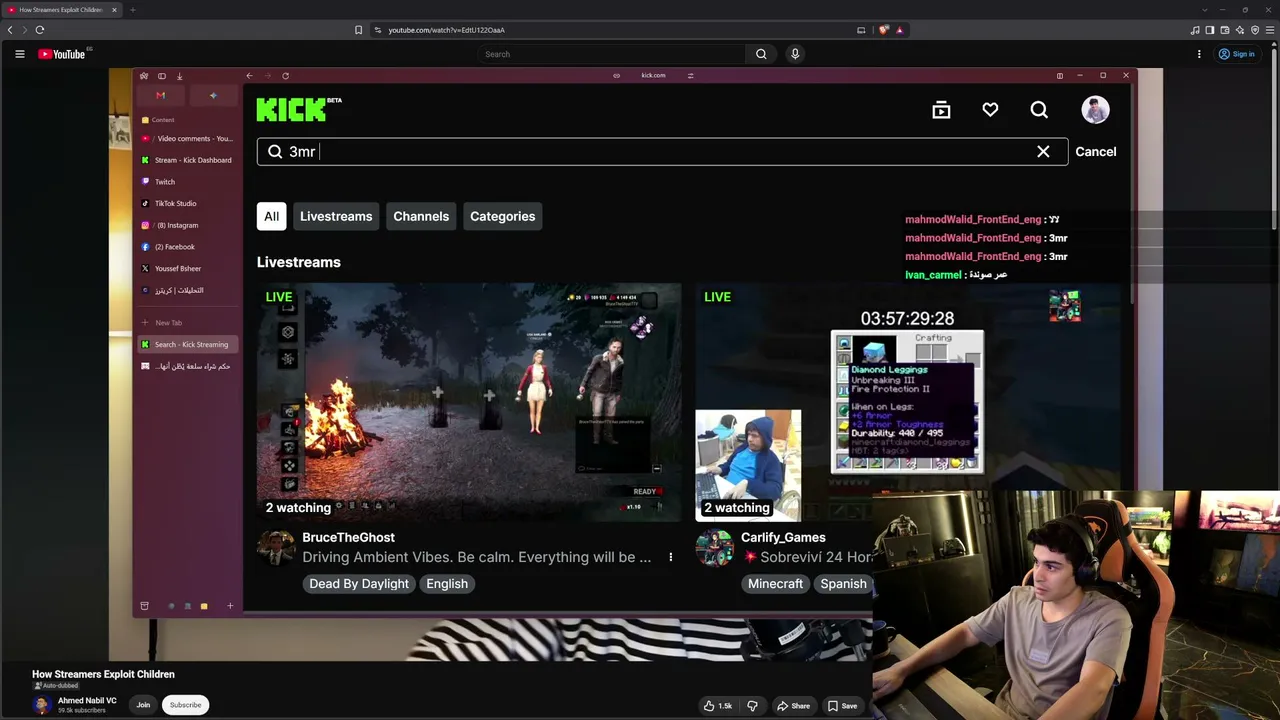The image size is (1280, 720).
Task: Open Brave VPN shield icon
Action: click(x=1255, y=30)
